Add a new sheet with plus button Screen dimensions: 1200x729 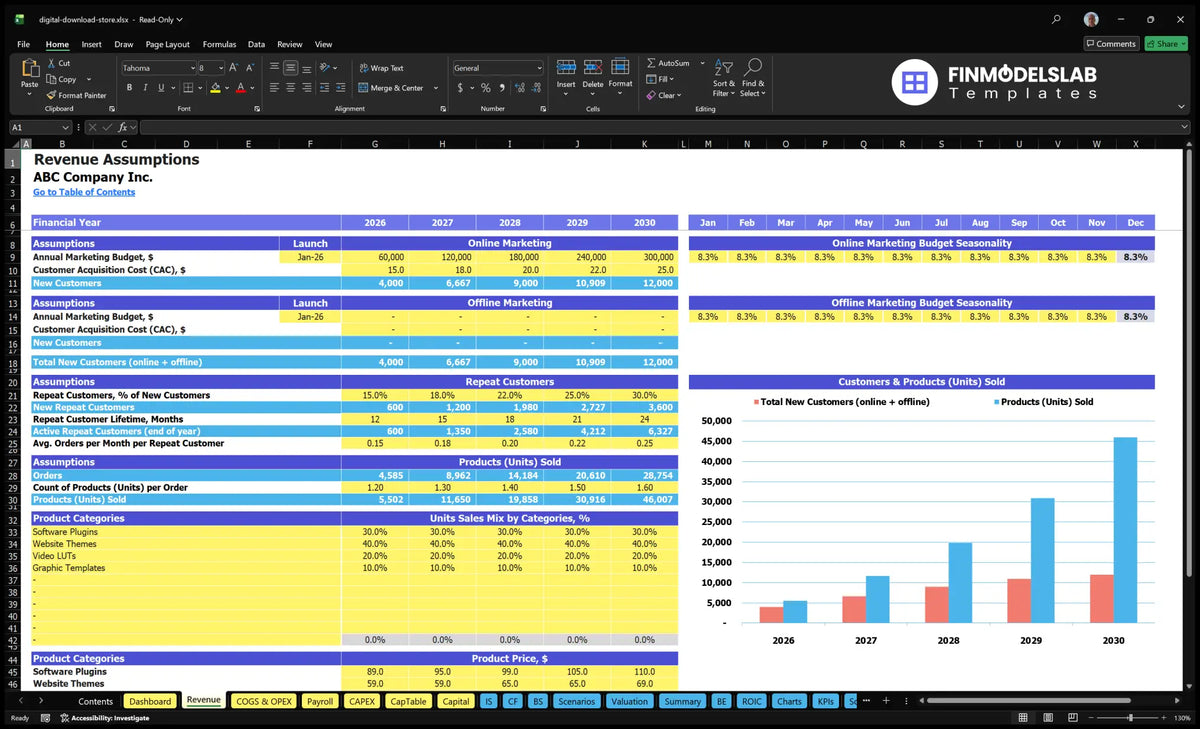click(x=885, y=701)
